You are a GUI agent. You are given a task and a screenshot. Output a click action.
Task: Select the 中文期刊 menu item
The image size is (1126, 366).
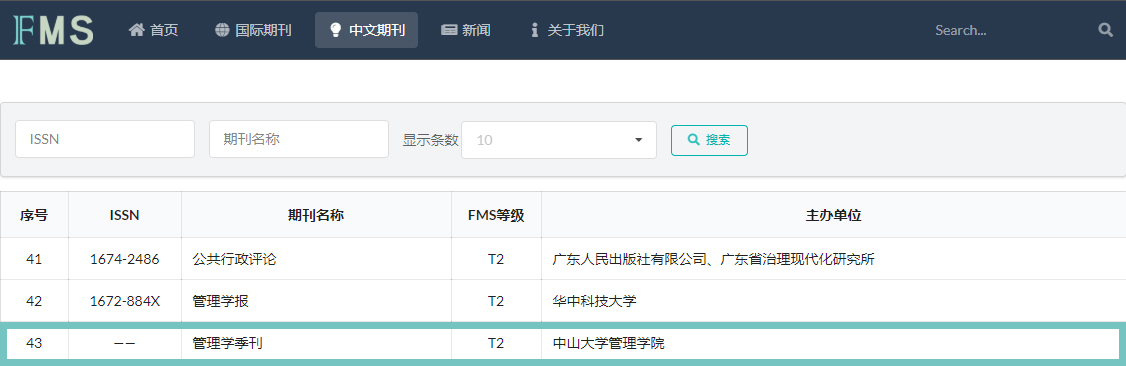[x=366, y=30]
